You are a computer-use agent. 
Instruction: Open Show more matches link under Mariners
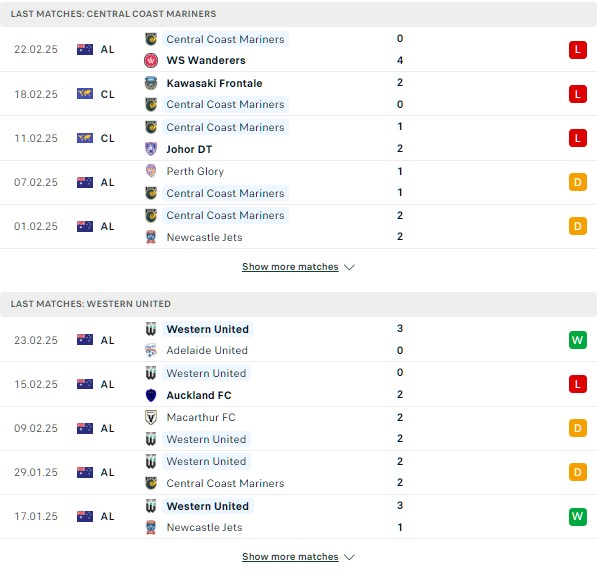290,267
